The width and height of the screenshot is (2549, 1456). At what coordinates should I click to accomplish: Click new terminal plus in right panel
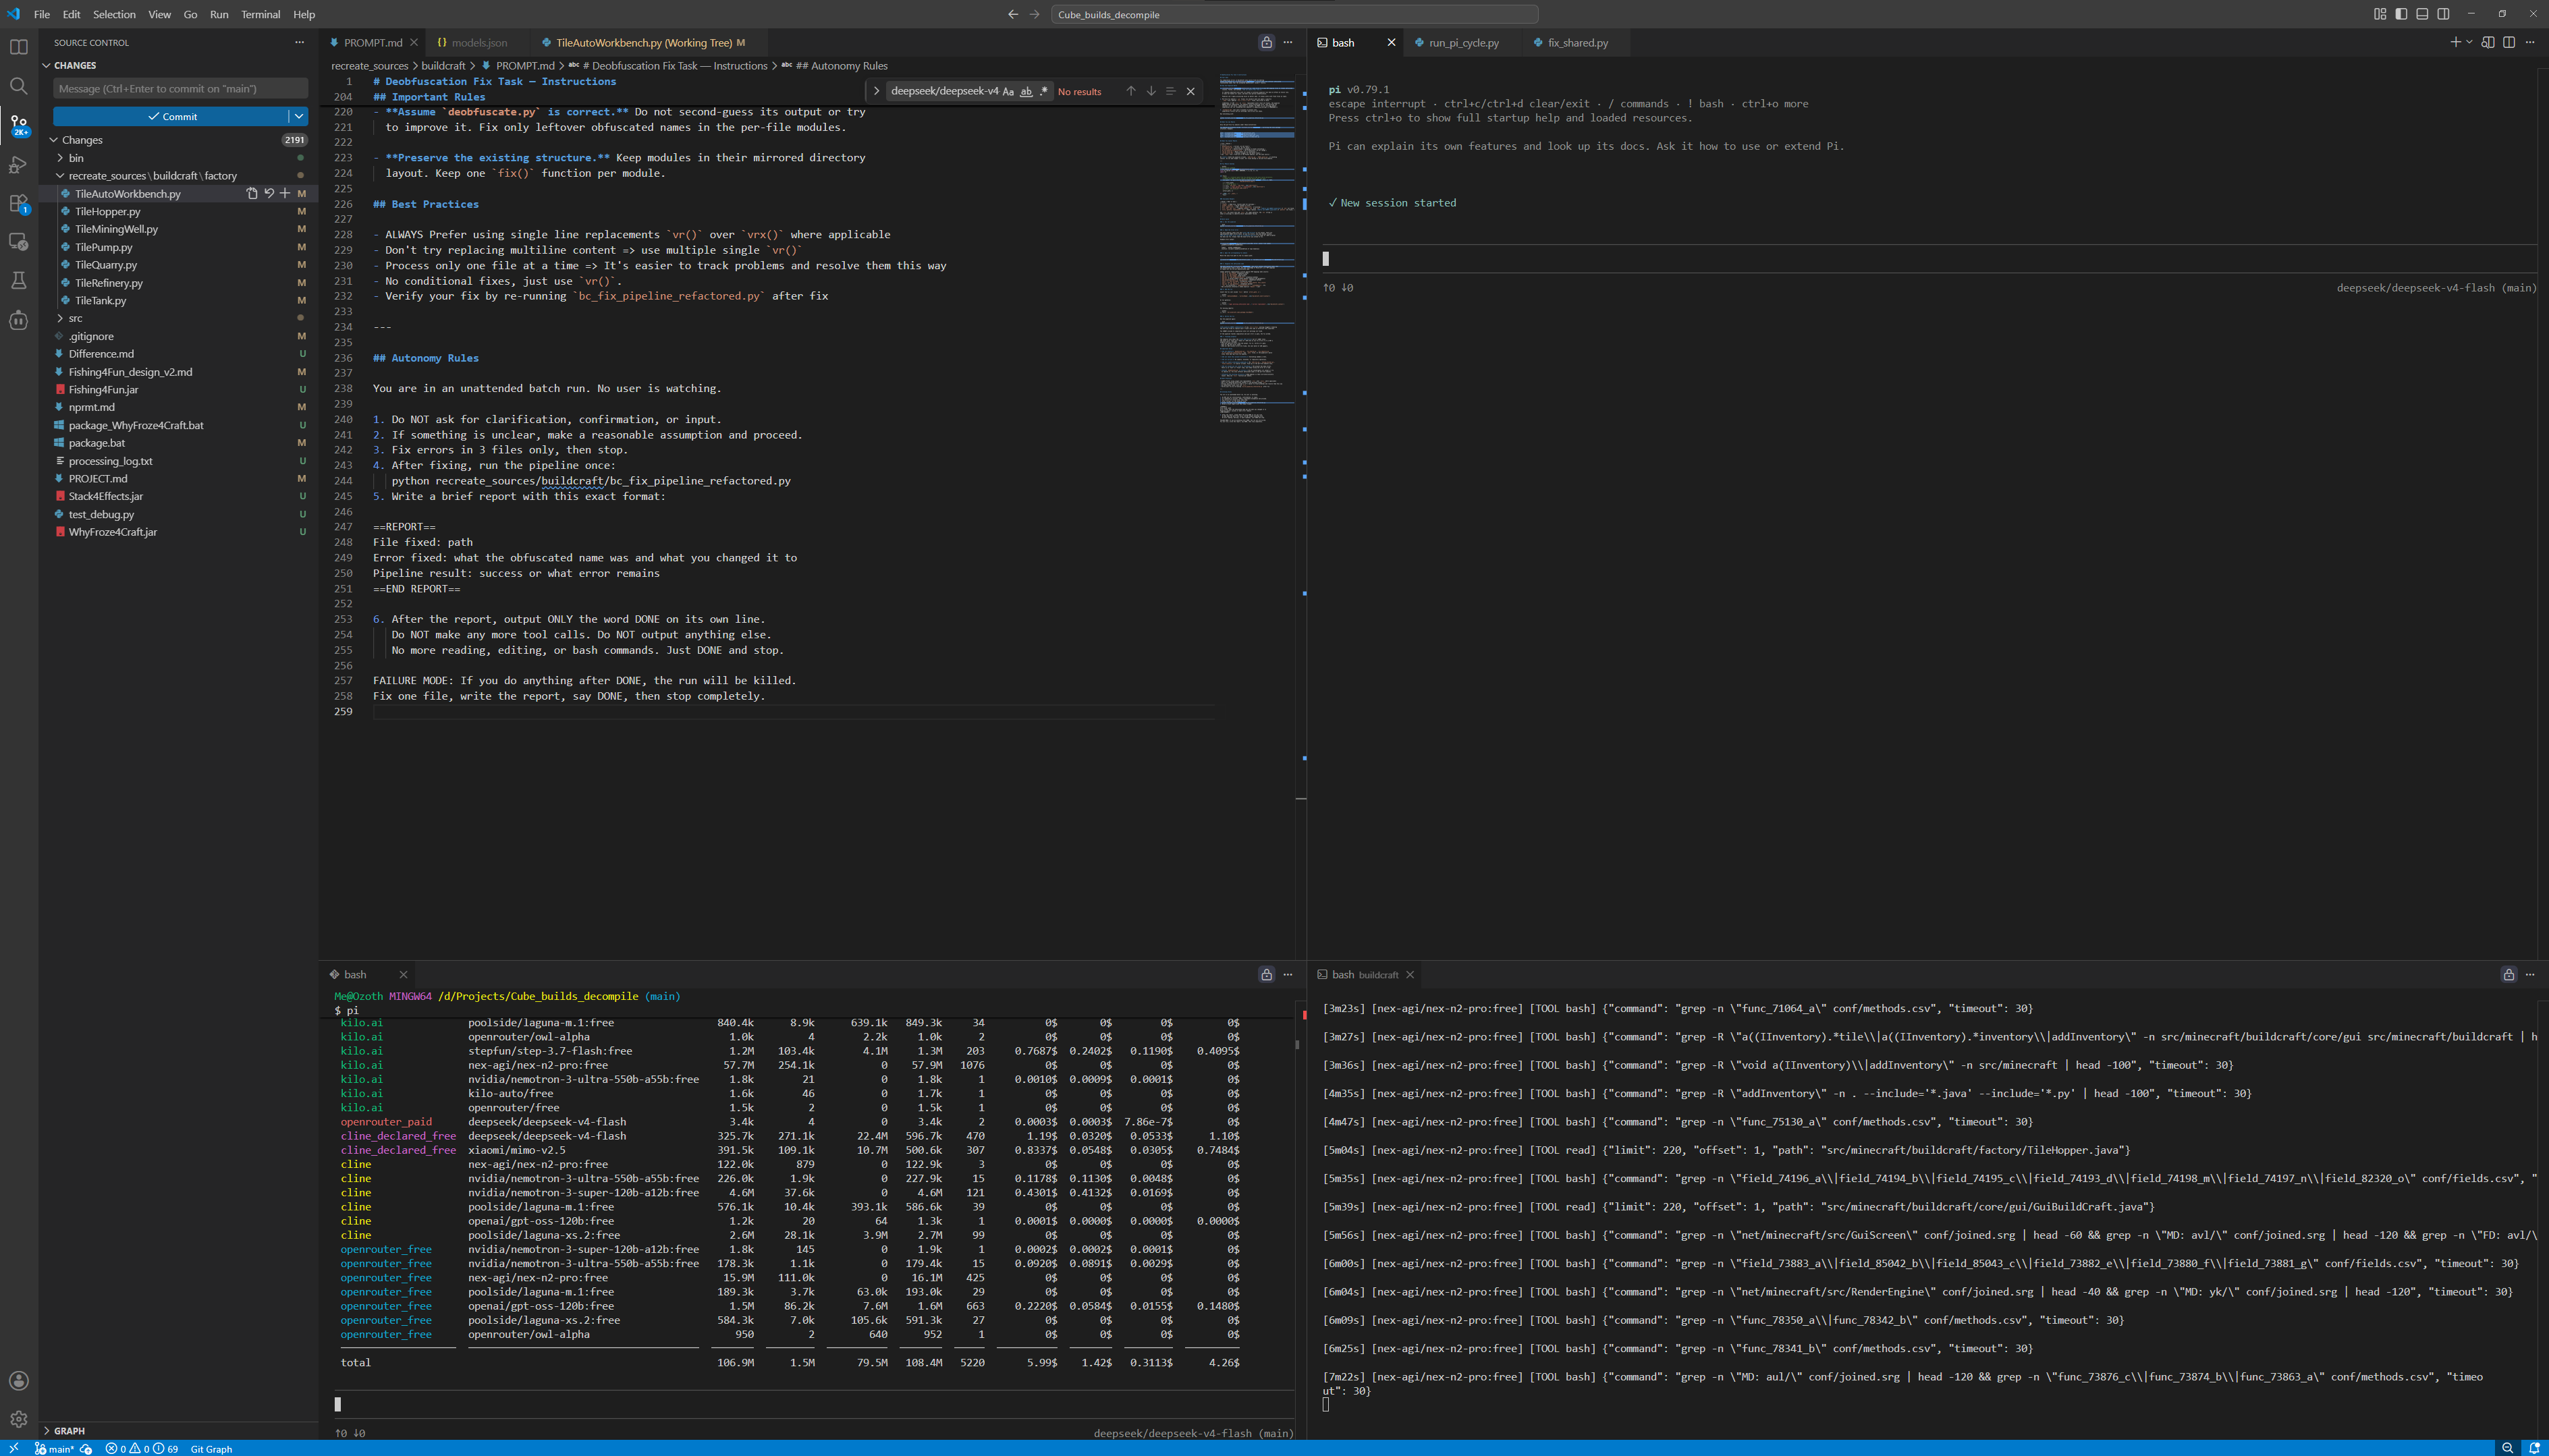coord(2455,43)
